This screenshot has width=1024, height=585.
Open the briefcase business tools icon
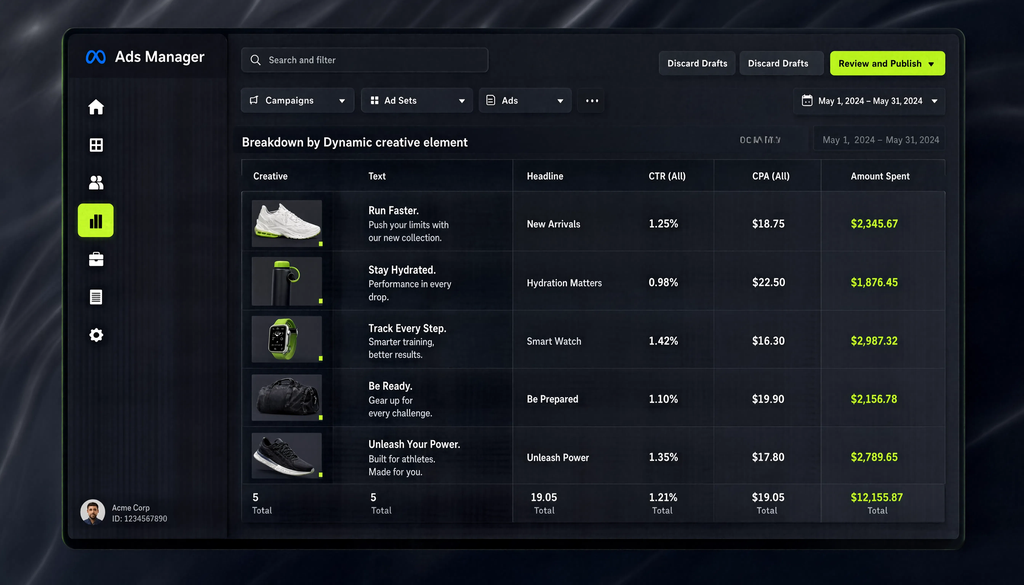[x=96, y=259]
